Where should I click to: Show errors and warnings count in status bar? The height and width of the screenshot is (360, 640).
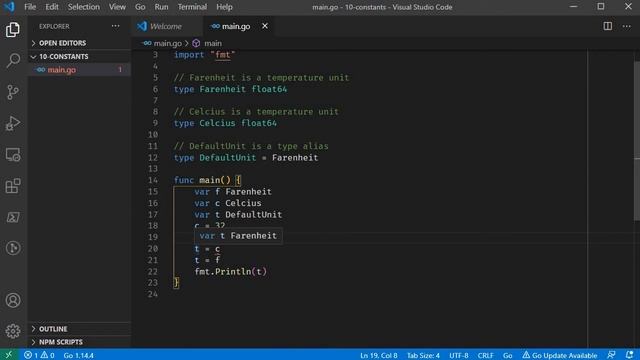39,355
